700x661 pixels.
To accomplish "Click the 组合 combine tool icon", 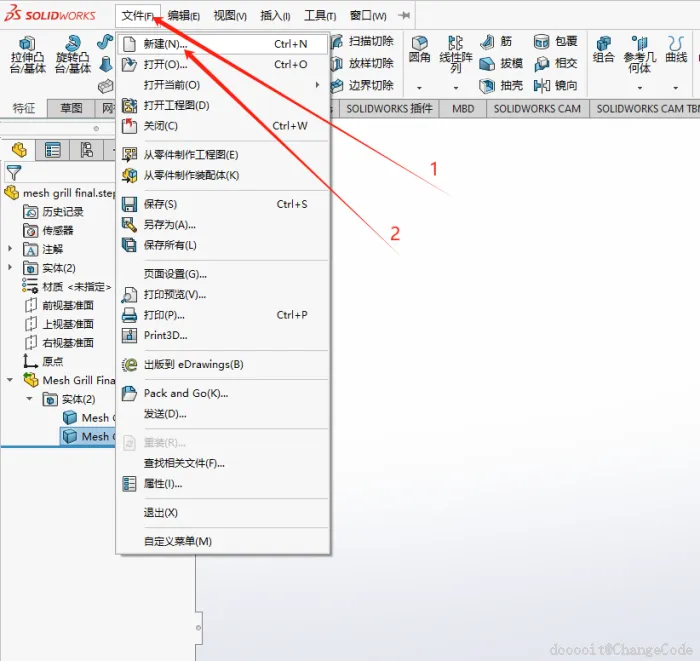I will 603,43.
